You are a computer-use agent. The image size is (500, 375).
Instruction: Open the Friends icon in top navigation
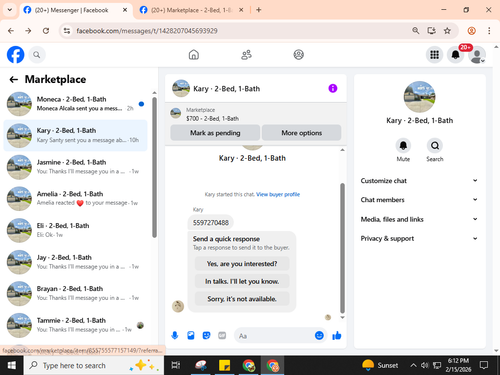[246, 55]
